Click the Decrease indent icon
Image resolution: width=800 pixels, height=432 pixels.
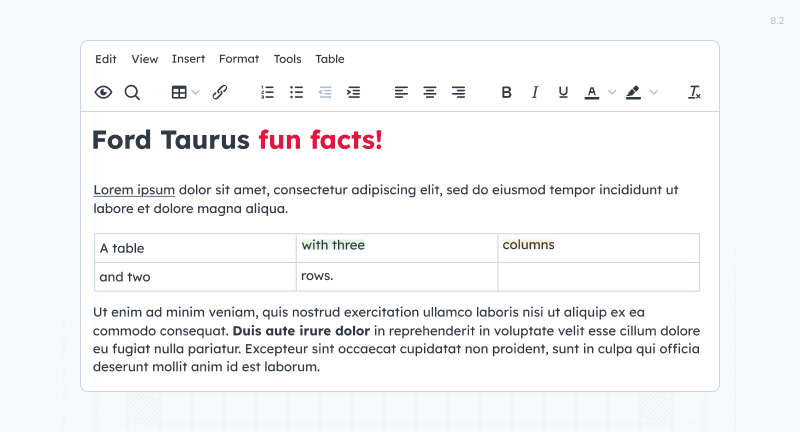325,92
